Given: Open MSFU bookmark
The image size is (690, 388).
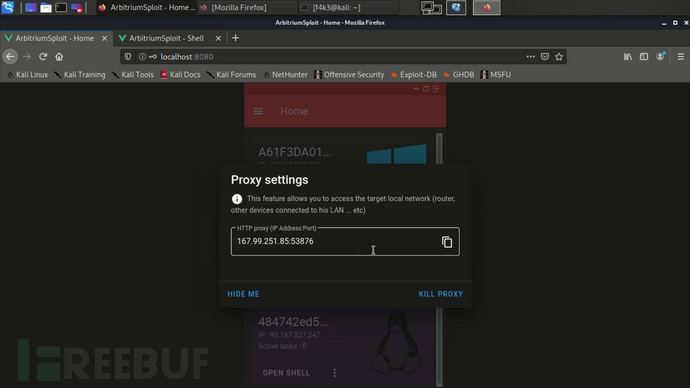Looking at the screenshot, I should (496, 75).
